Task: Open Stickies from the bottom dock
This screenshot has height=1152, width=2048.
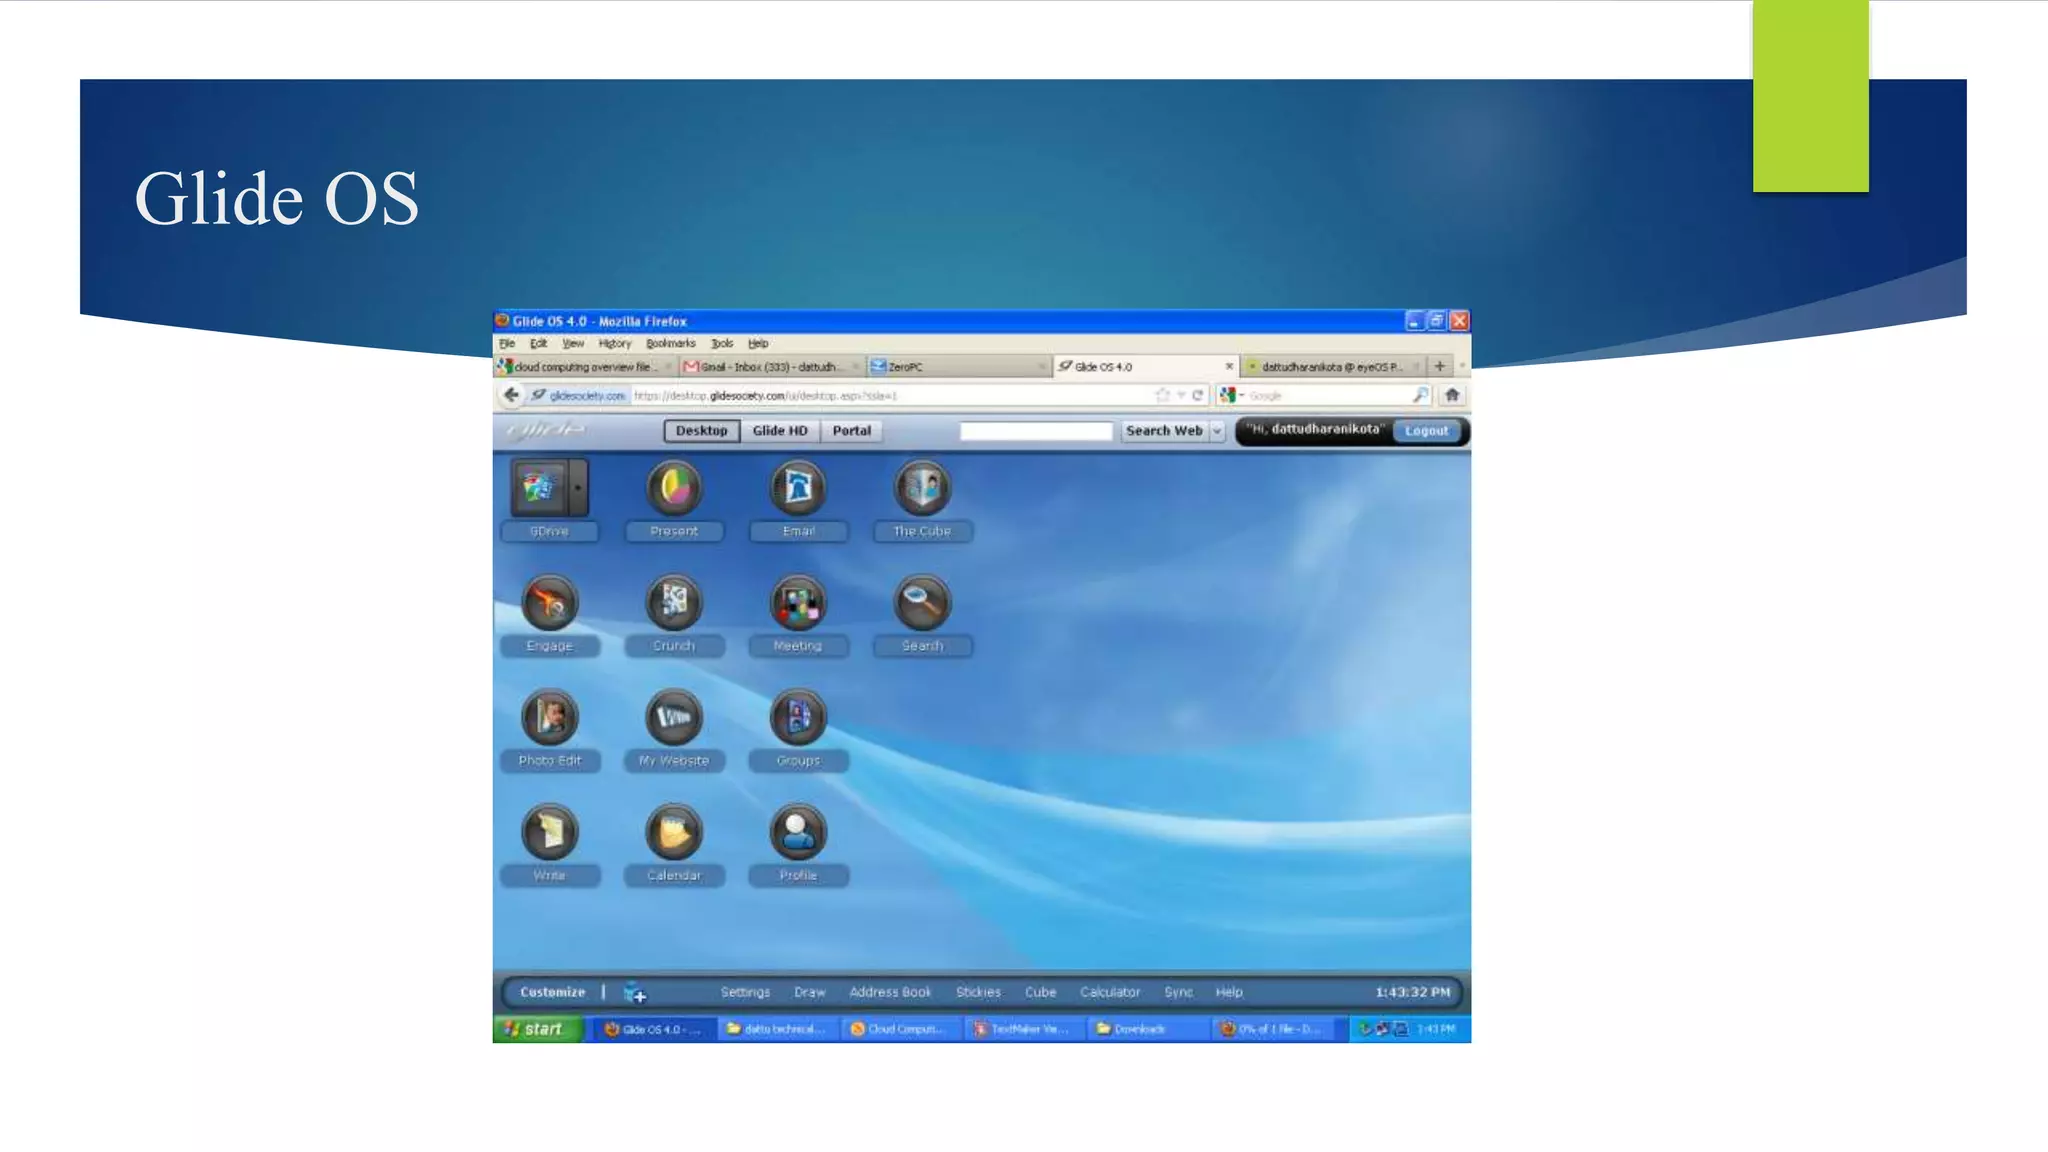Action: pos(978,992)
